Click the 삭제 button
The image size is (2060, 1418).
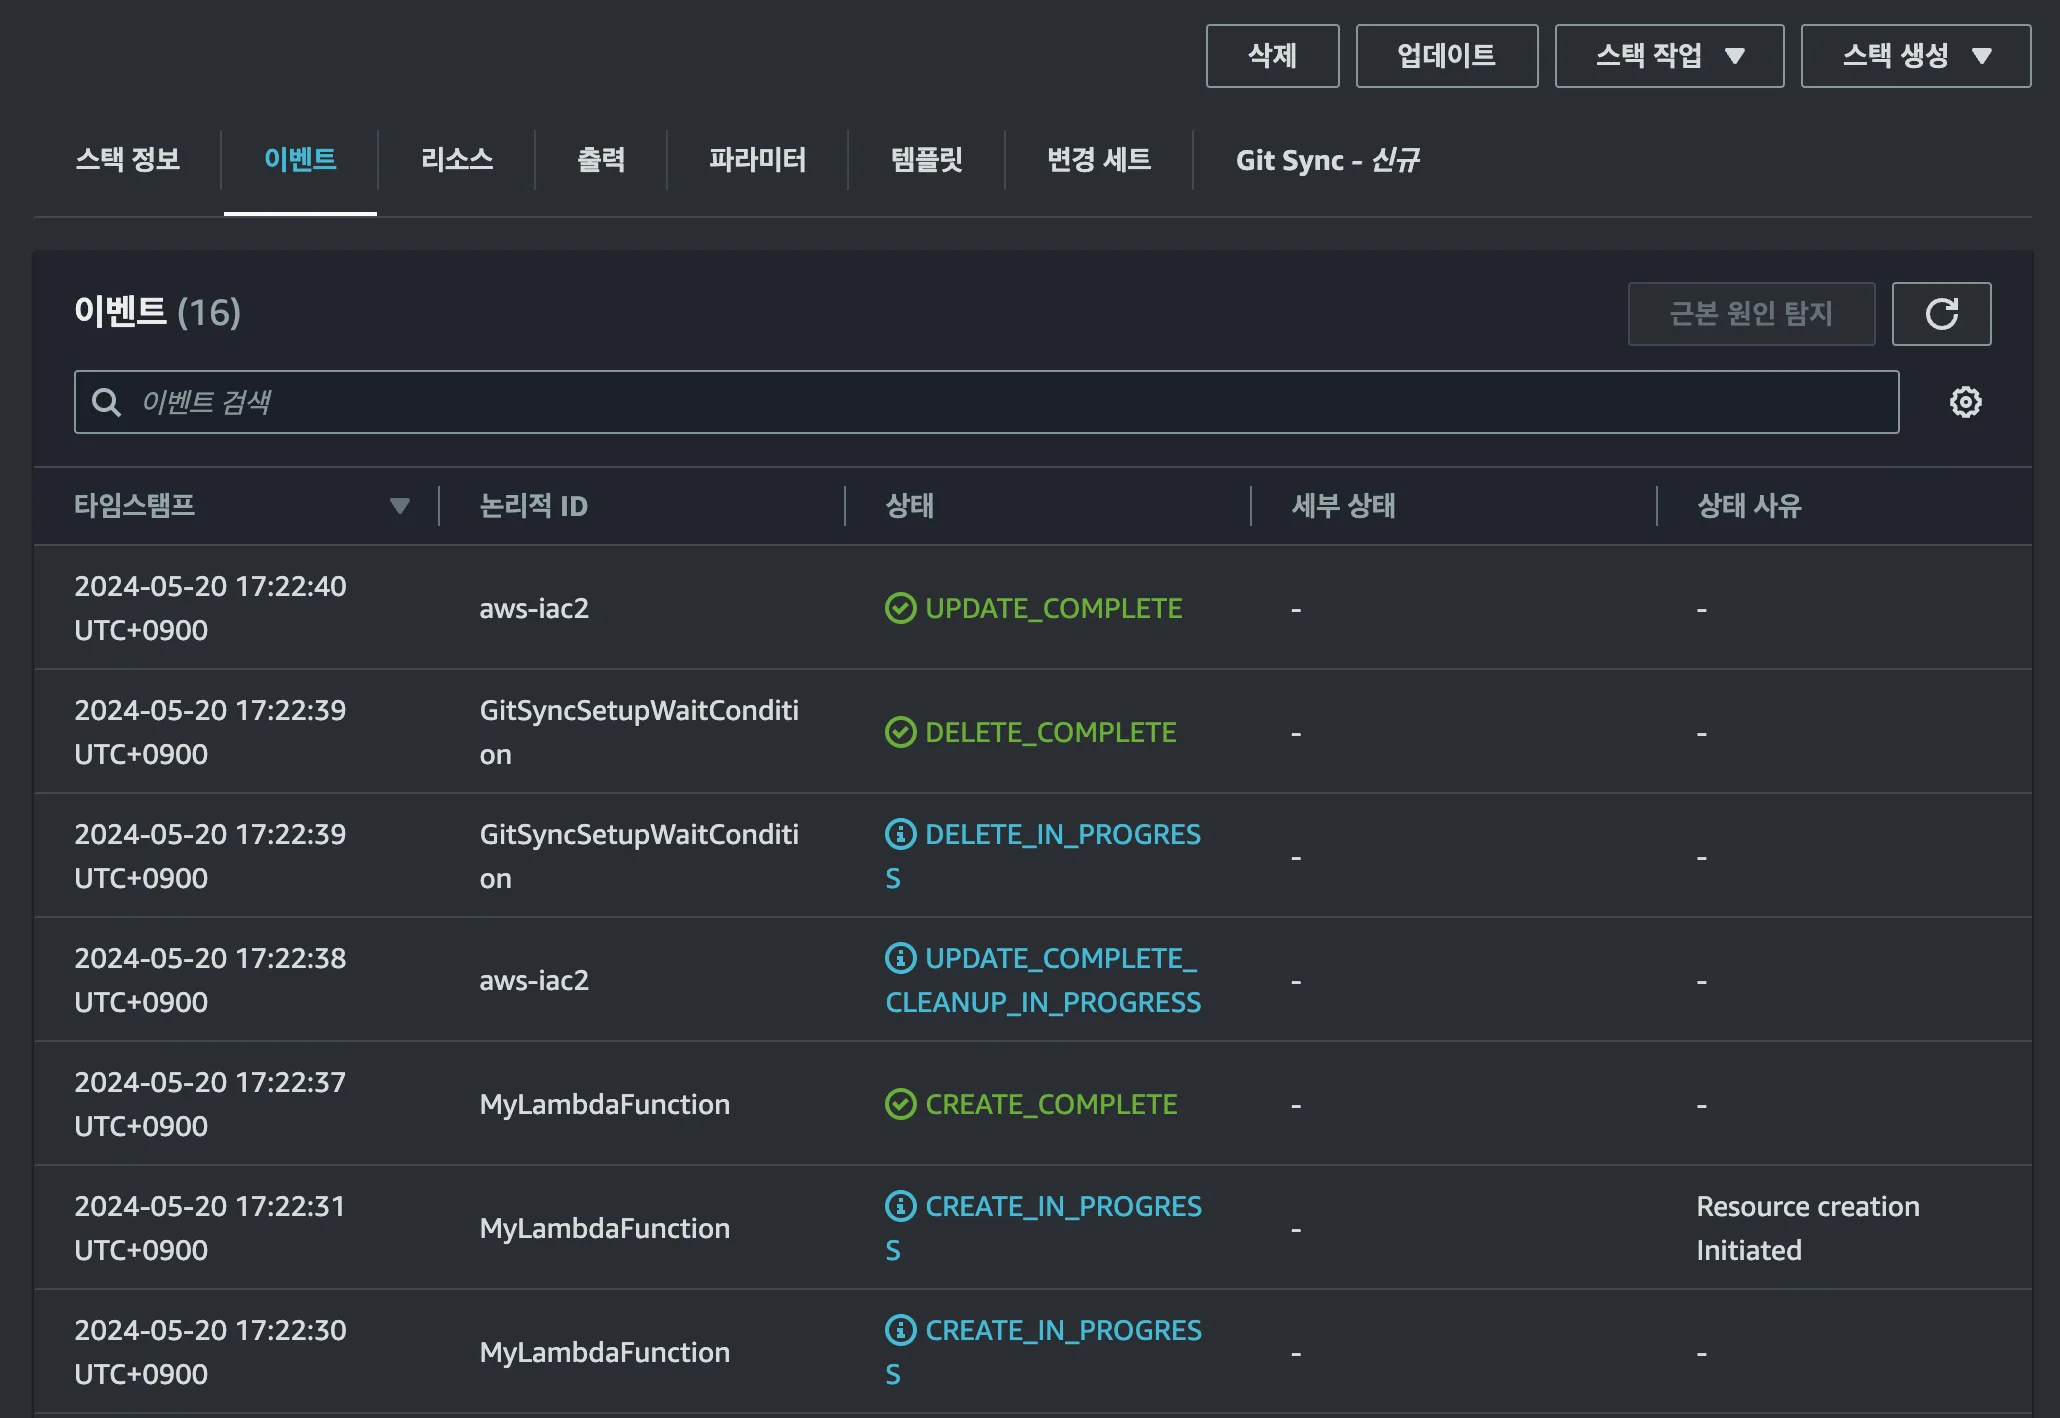(1272, 55)
